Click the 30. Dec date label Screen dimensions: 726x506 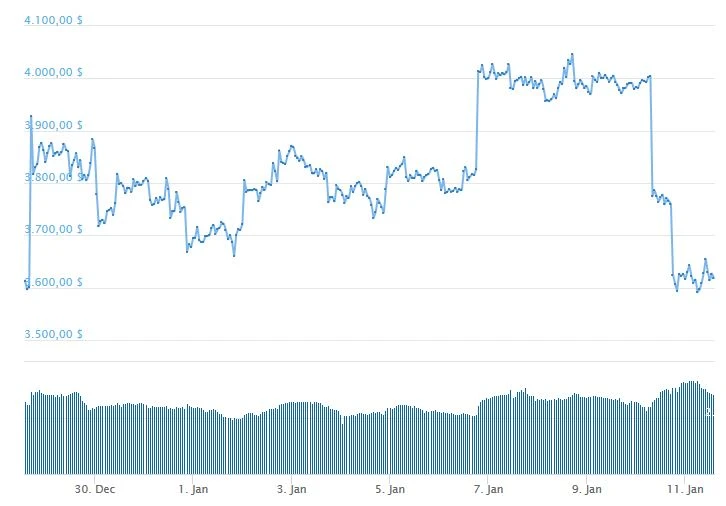click(95, 489)
